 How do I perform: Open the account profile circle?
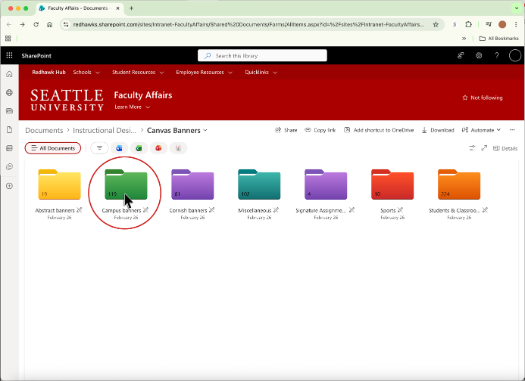pyautogui.click(x=515, y=56)
